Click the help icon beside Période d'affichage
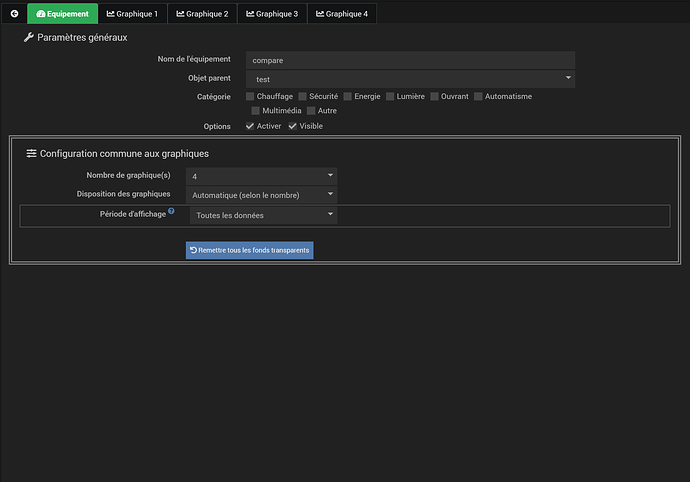This screenshot has height=482, width=690. click(171, 212)
